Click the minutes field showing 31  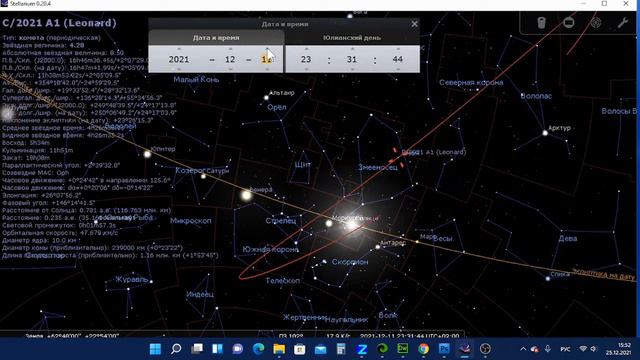[352, 60]
